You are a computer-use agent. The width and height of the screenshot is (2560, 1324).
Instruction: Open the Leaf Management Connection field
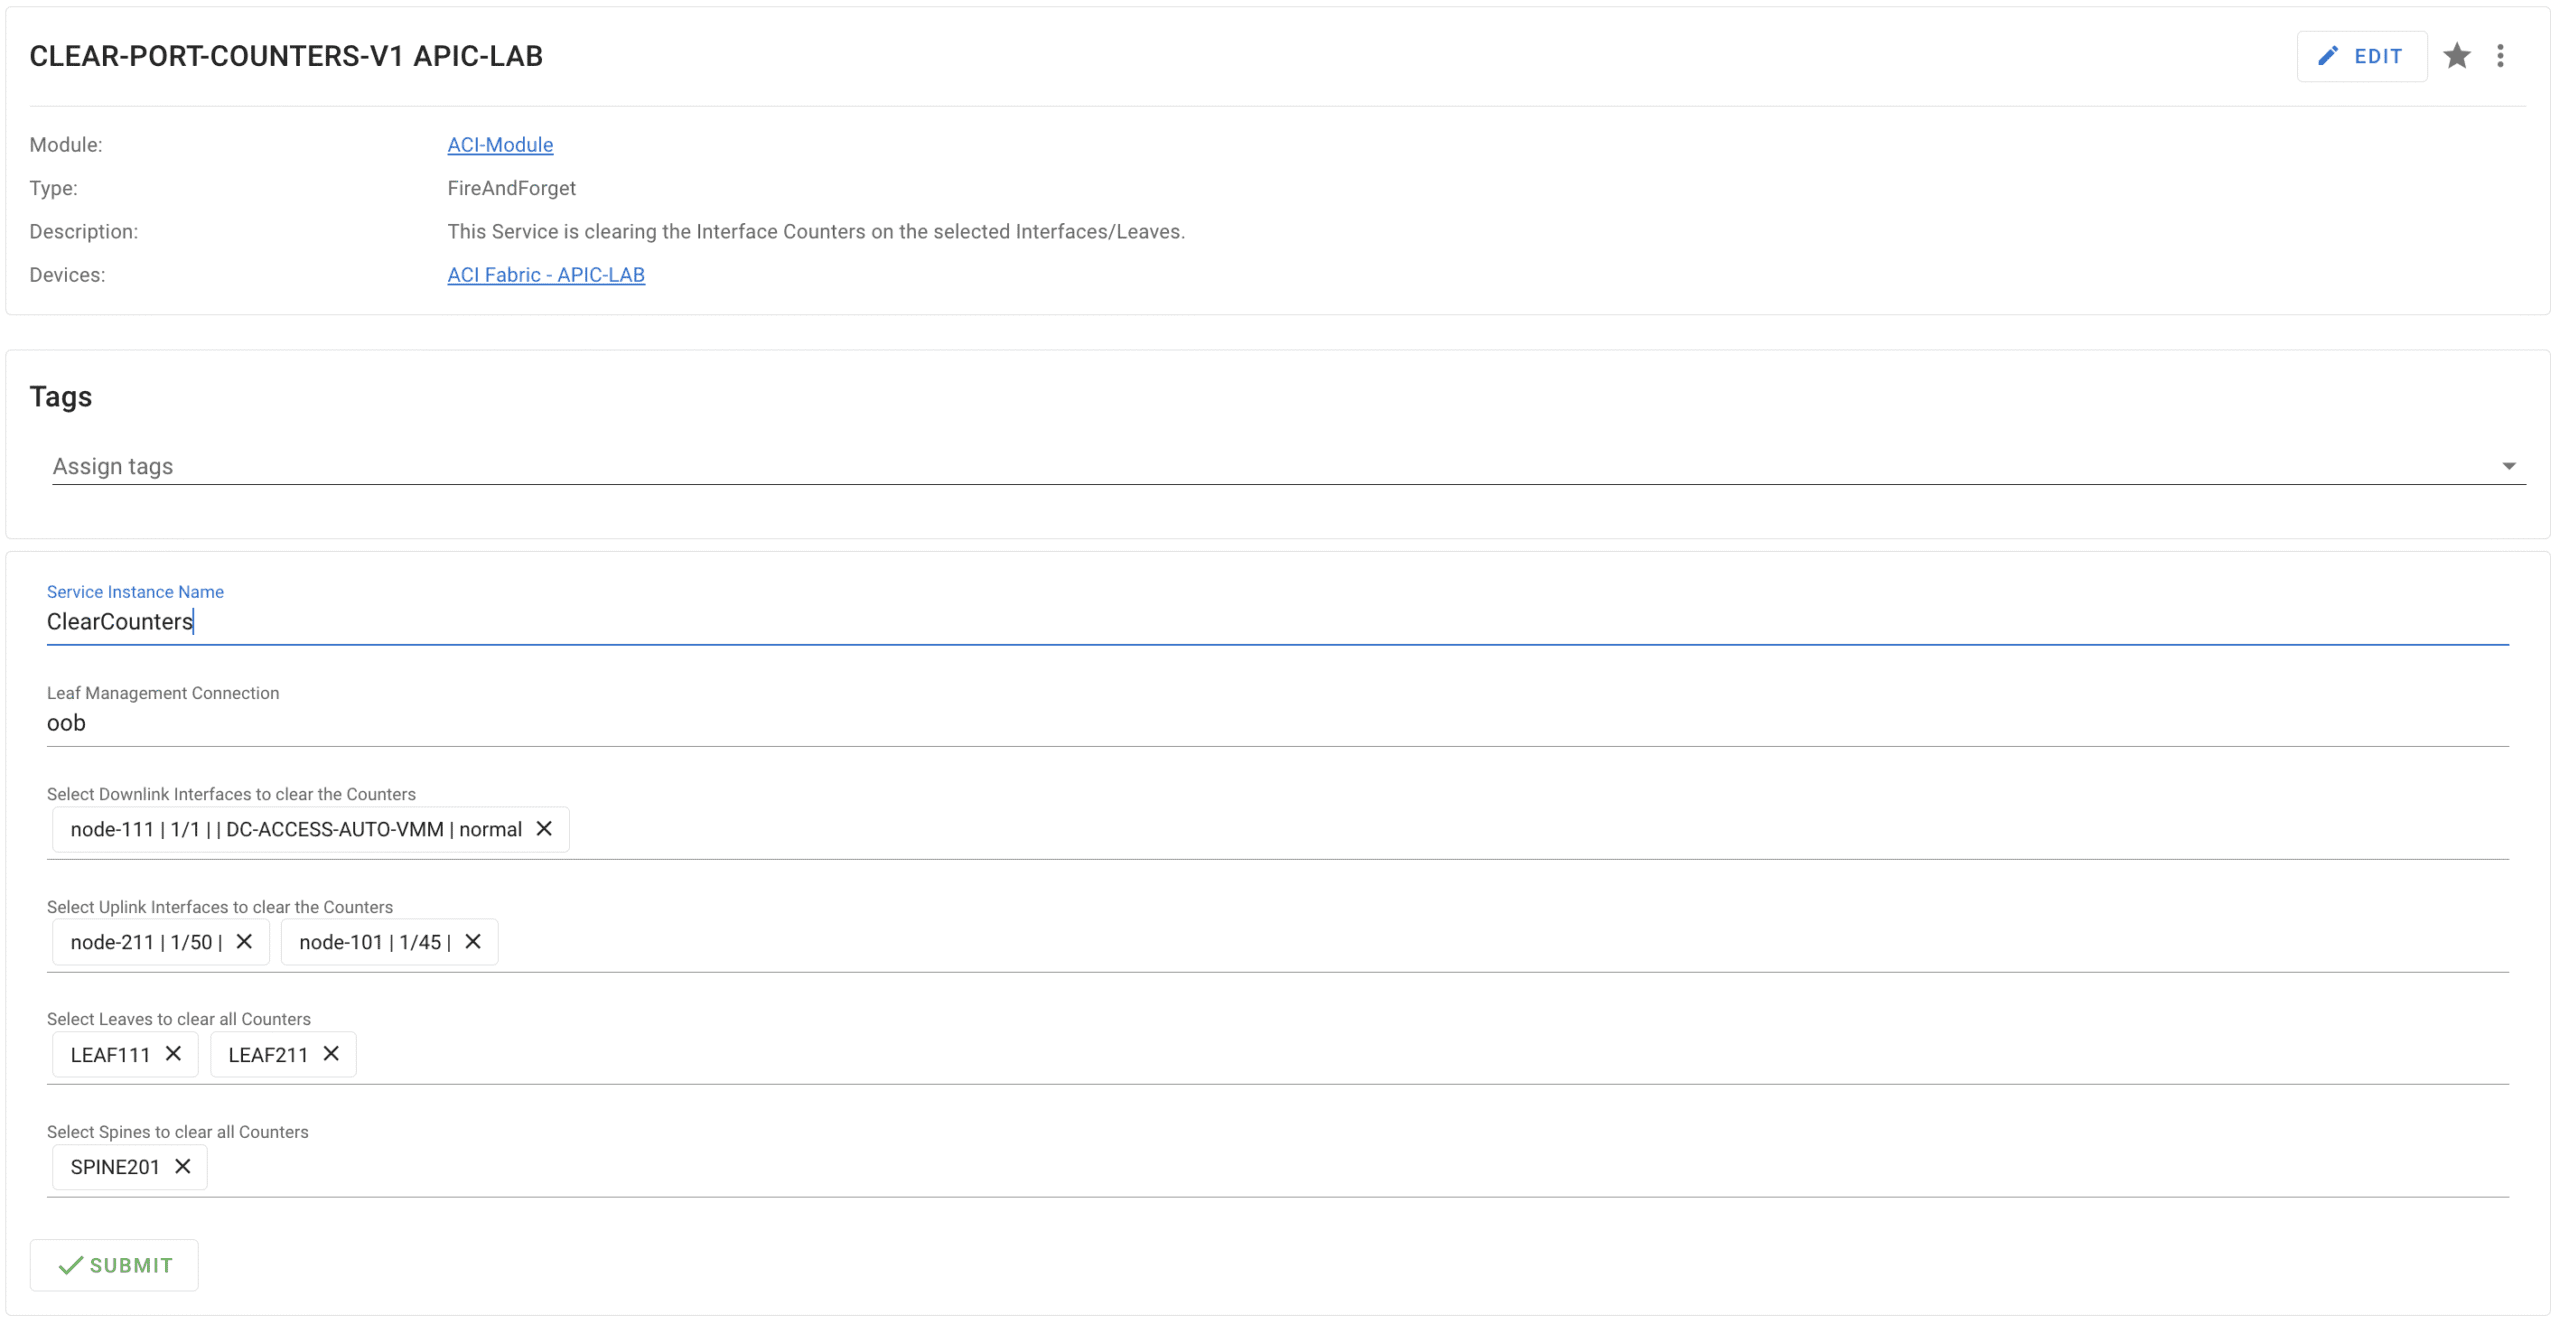point(1276,723)
